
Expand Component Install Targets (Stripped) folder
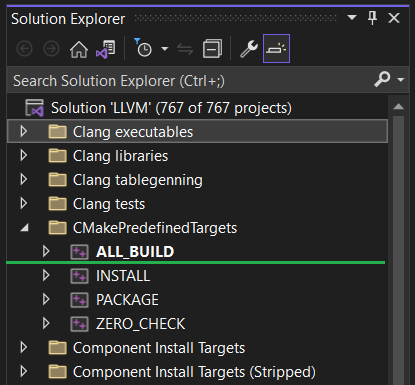click(x=23, y=371)
